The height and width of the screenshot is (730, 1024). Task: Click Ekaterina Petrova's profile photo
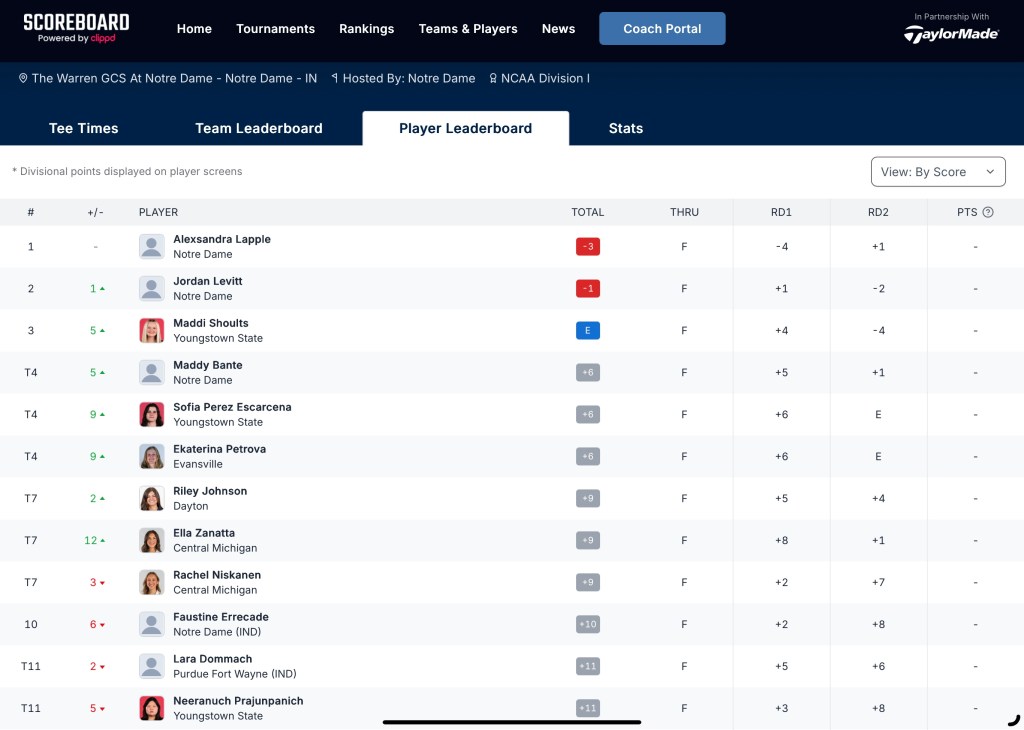click(x=151, y=457)
